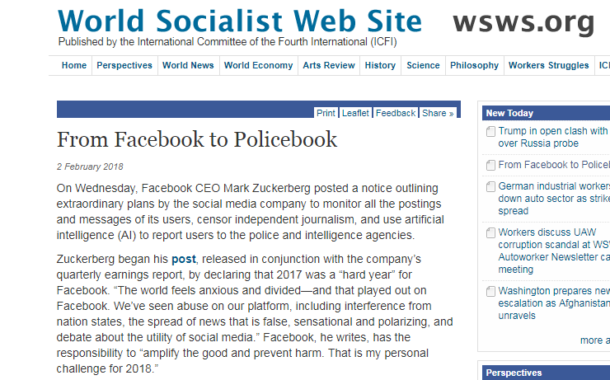The height and width of the screenshot is (380, 610).
Task: Open the Leaflet version link
Action: click(355, 113)
